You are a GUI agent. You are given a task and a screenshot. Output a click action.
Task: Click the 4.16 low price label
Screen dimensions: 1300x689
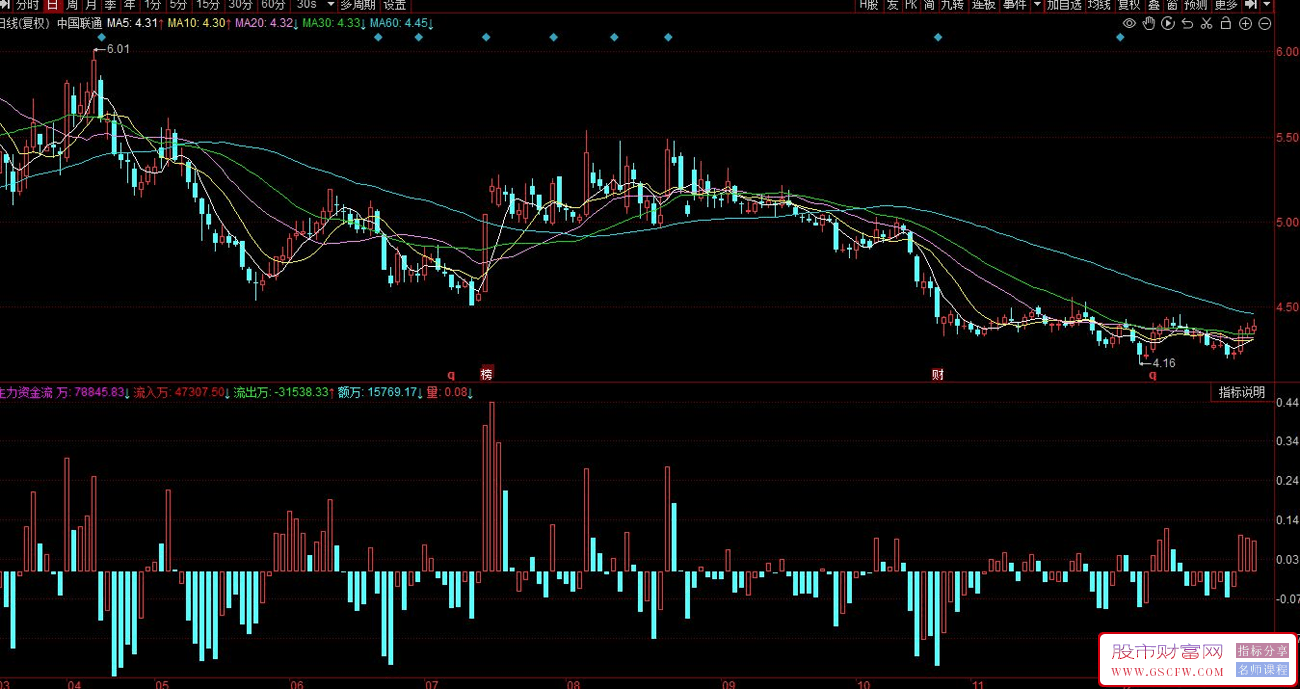click(x=1164, y=363)
